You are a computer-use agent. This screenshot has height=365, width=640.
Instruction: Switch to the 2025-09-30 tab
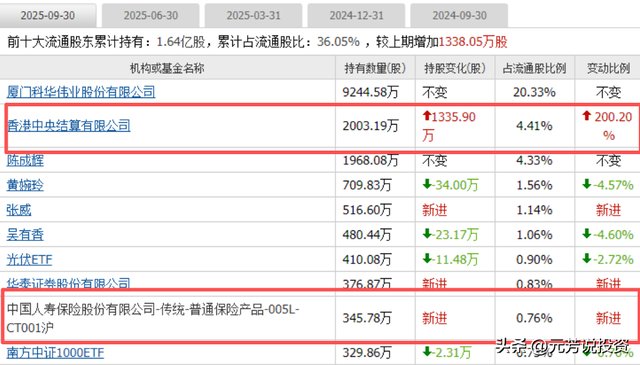point(48,16)
